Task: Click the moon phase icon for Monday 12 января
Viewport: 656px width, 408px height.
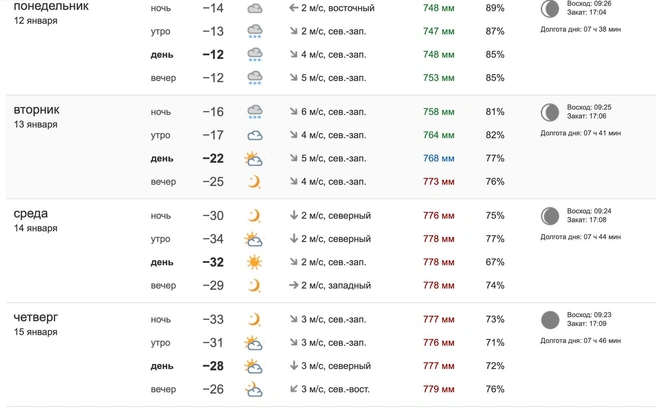Action: point(550,9)
